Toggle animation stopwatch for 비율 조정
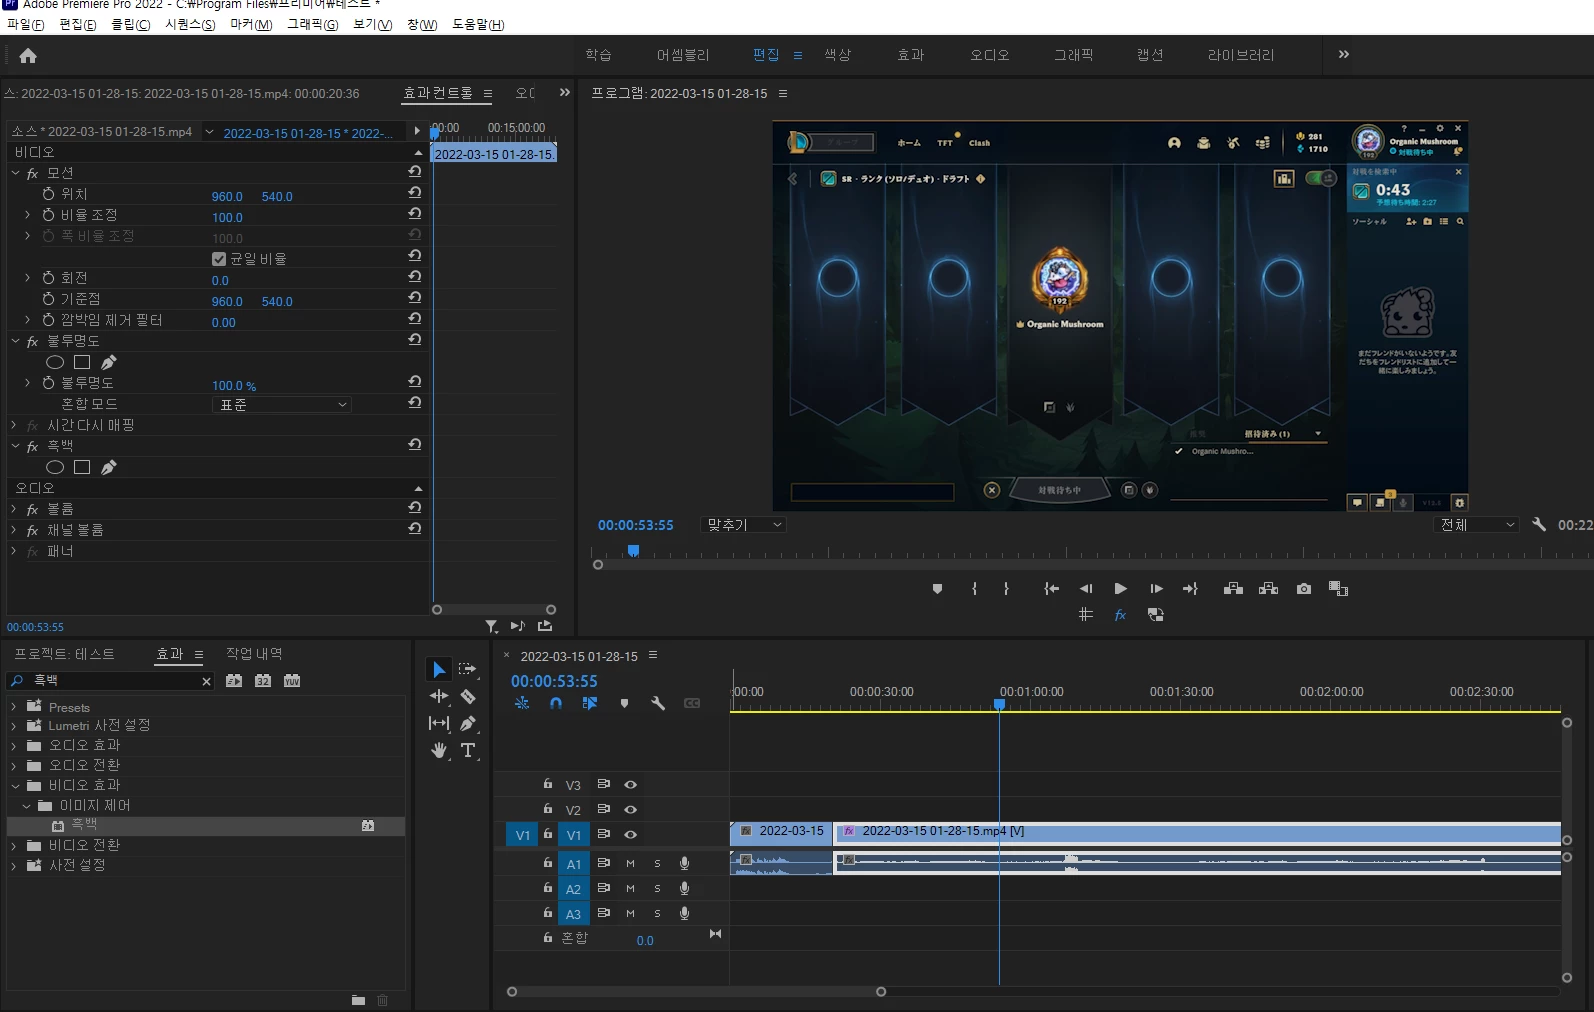Screen dimensions: 1594x1012 click(x=48, y=215)
